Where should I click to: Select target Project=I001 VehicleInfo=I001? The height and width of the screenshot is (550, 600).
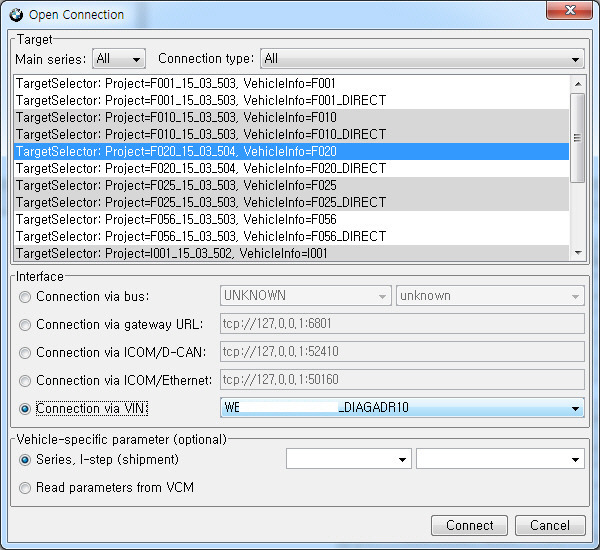(x=291, y=253)
